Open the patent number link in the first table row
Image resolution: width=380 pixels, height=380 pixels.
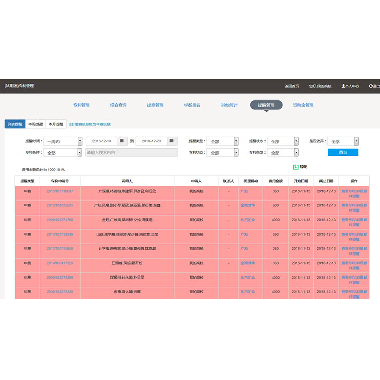pyautogui.click(x=60, y=191)
